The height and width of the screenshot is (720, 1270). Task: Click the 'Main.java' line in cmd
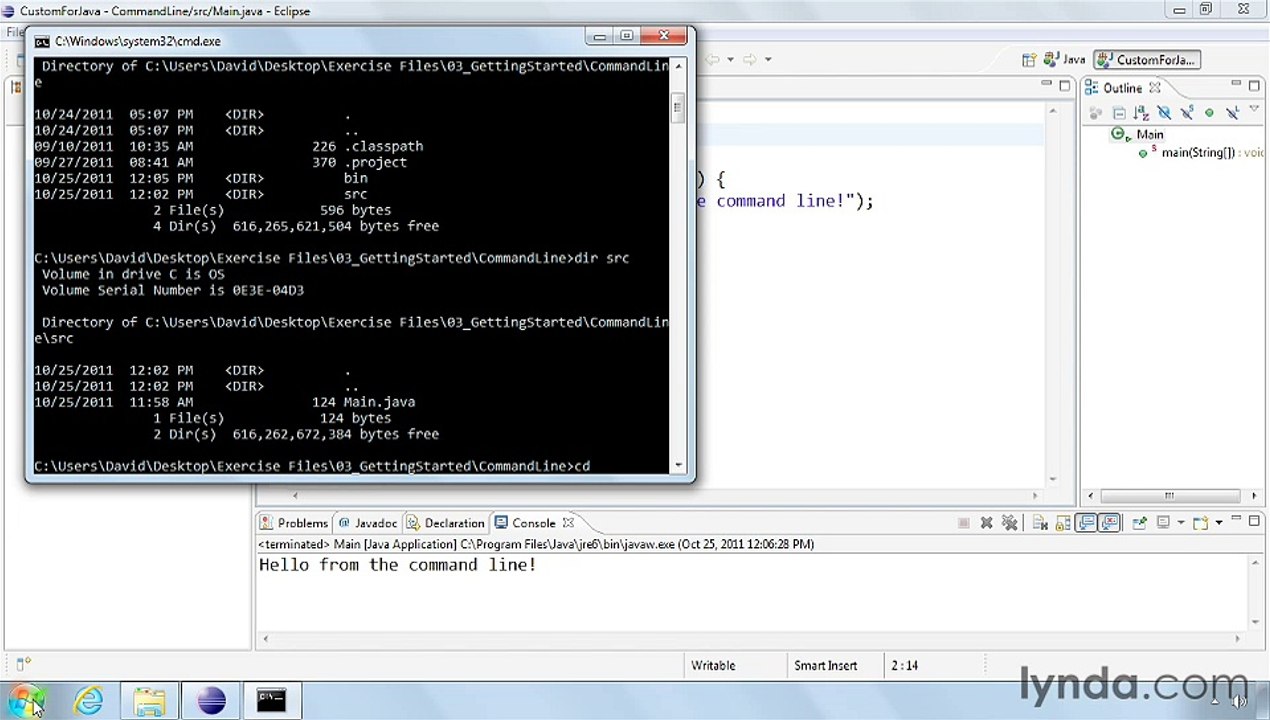coord(225,402)
